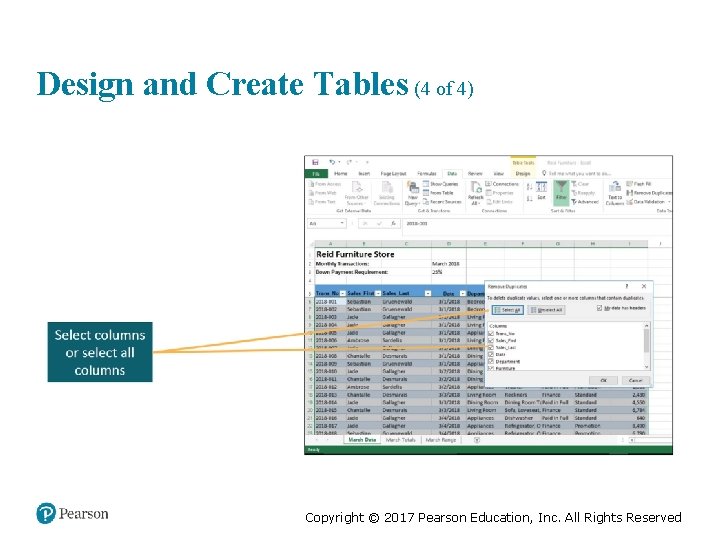720x540 pixels.
Task: Open the Sales_Last column filter dropdown
Action: click(428, 293)
